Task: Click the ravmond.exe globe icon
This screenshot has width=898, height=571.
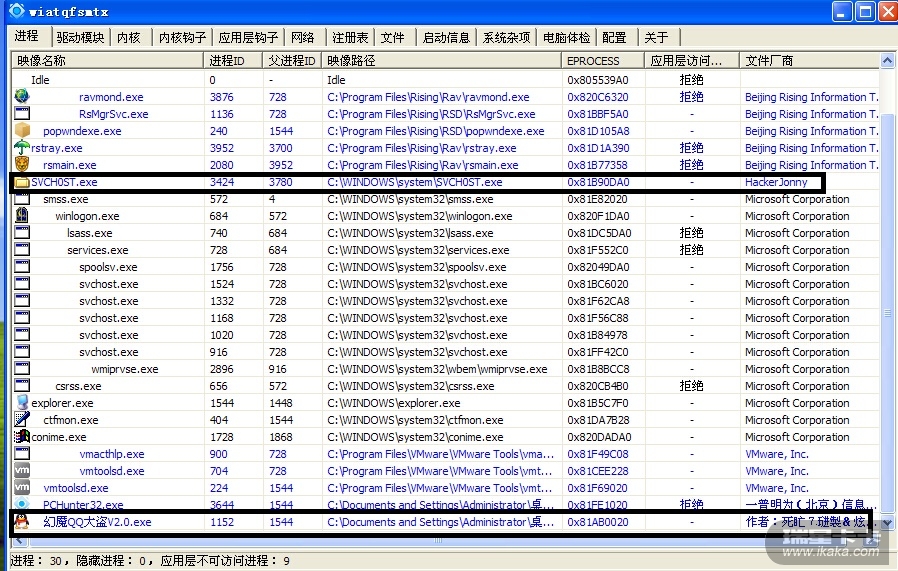Action: pyautogui.click(x=22, y=96)
